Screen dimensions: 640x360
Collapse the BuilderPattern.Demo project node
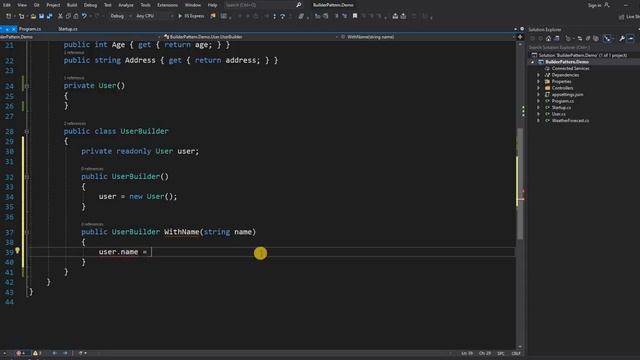[532, 62]
